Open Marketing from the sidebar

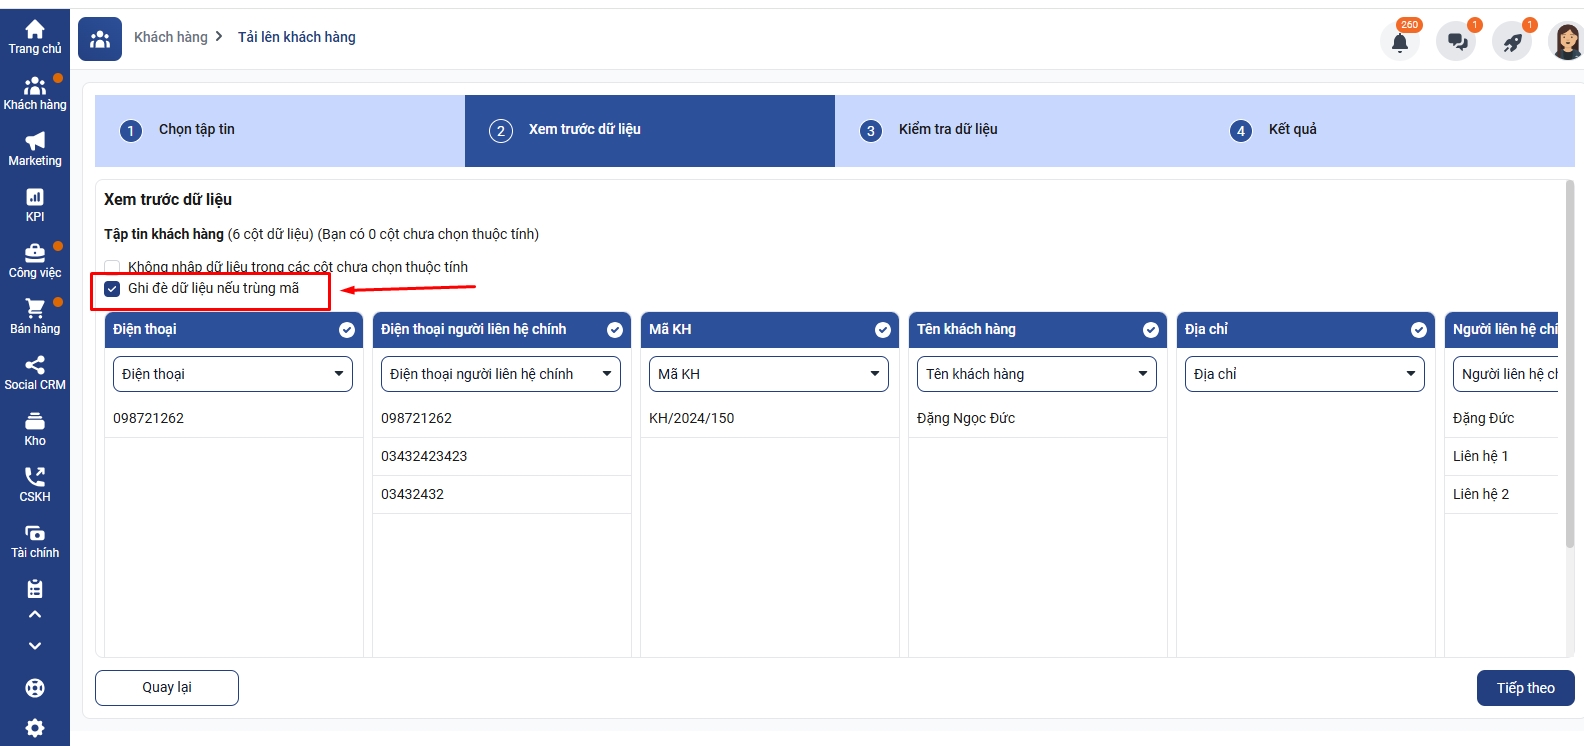pyautogui.click(x=35, y=149)
